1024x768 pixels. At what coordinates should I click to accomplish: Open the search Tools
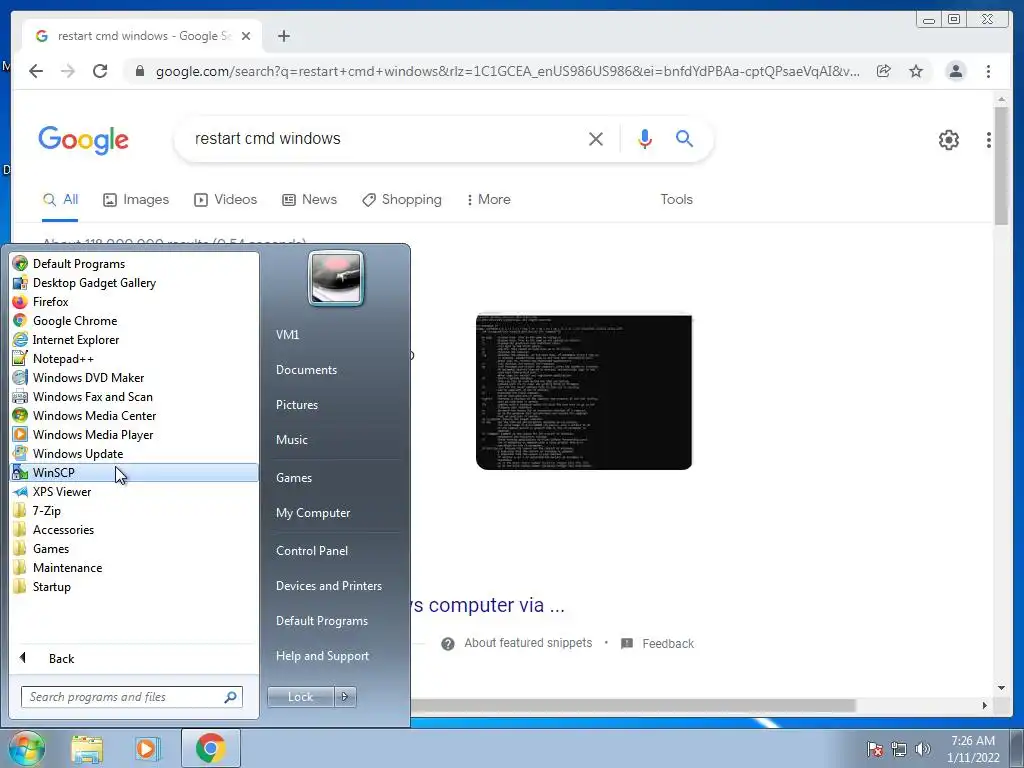(x=676, y=199)
